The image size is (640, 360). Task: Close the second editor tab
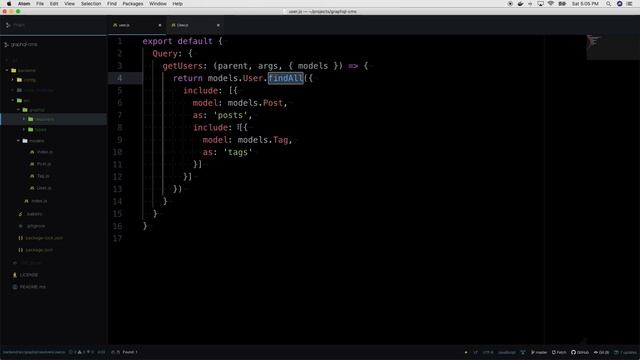tap(218, 25)
